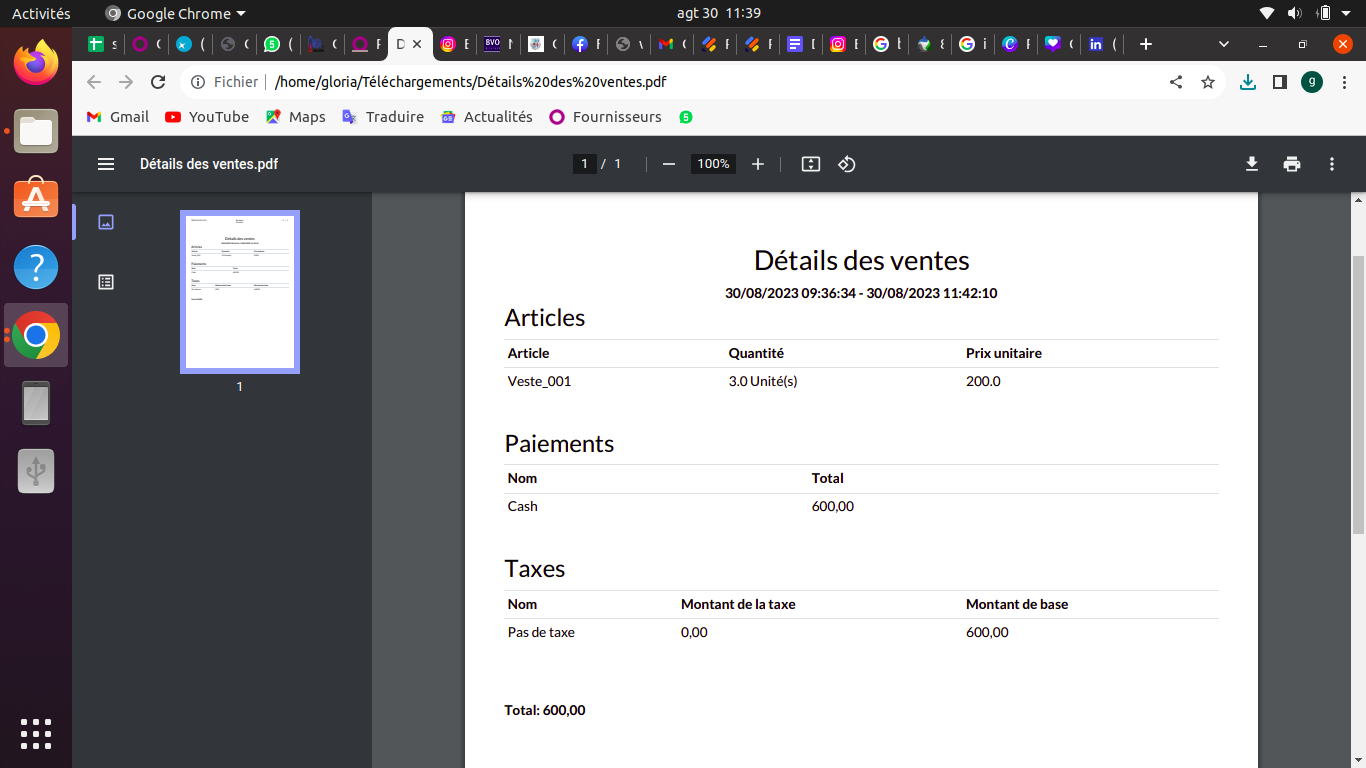The width and height of the screenshot is (1366, 768).
Task: Zoom out of the PDF
Action: [669, 164]
